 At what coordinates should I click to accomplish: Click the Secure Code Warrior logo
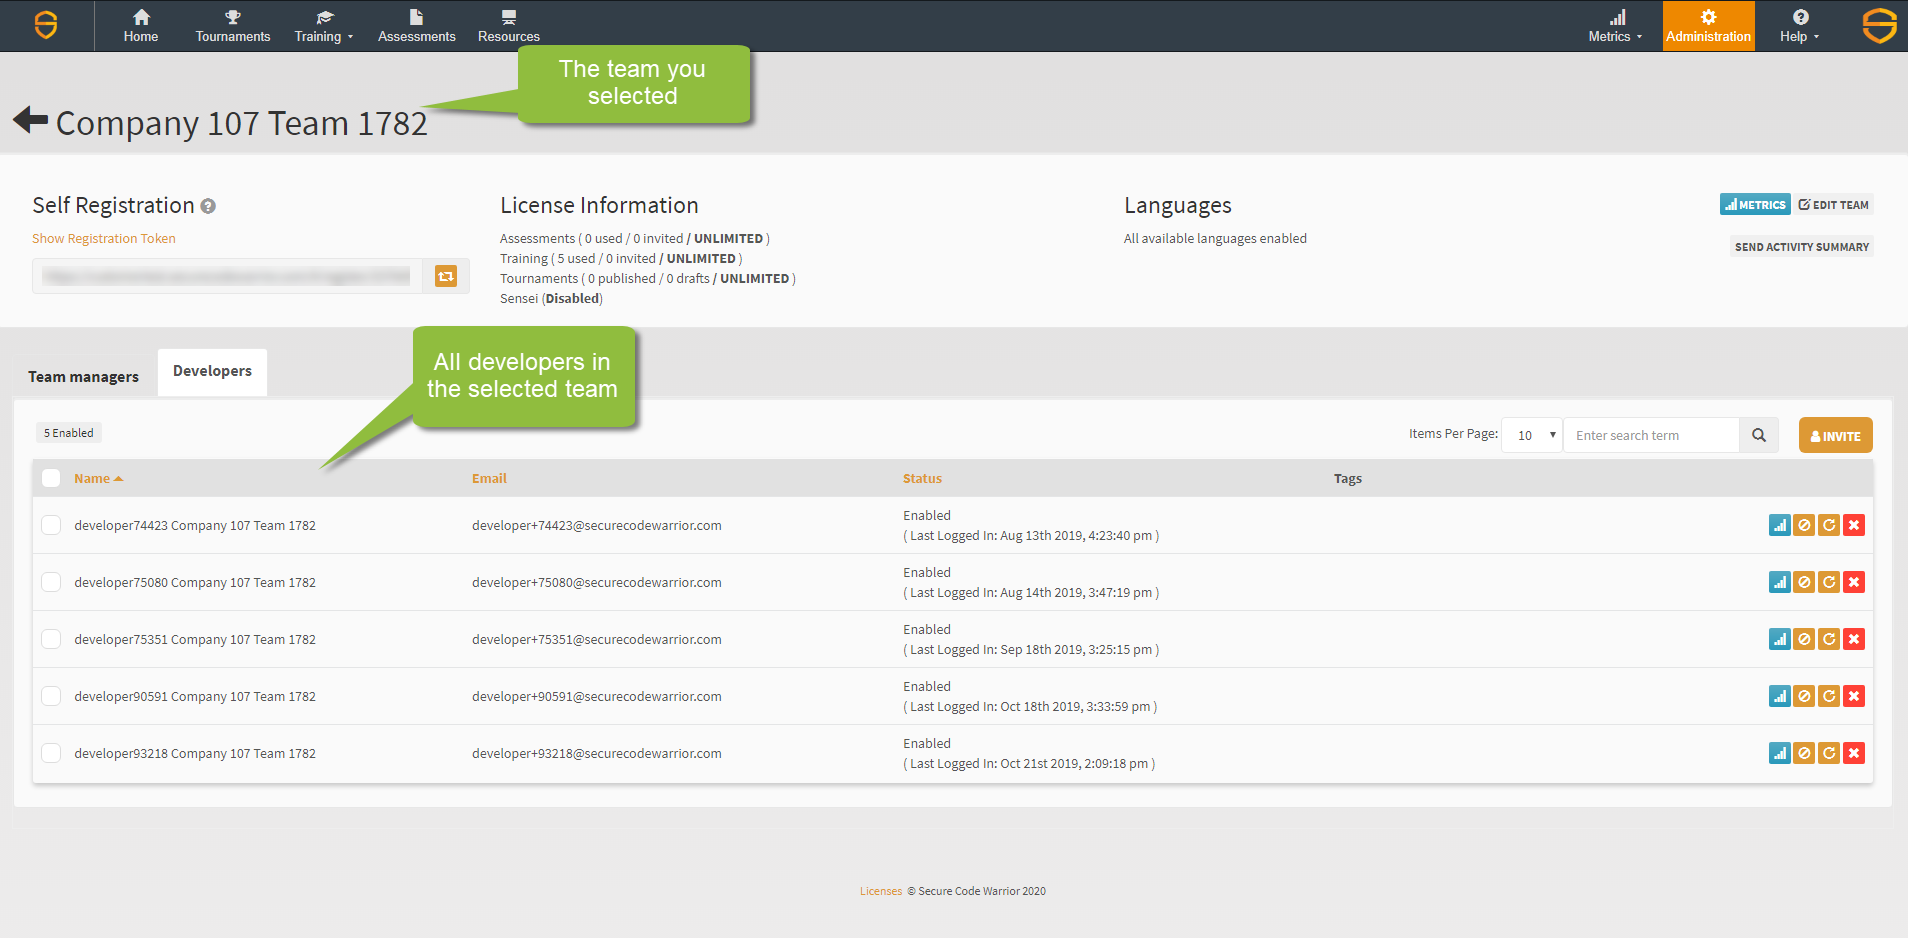pyautogui.click(x=46, y=25)
